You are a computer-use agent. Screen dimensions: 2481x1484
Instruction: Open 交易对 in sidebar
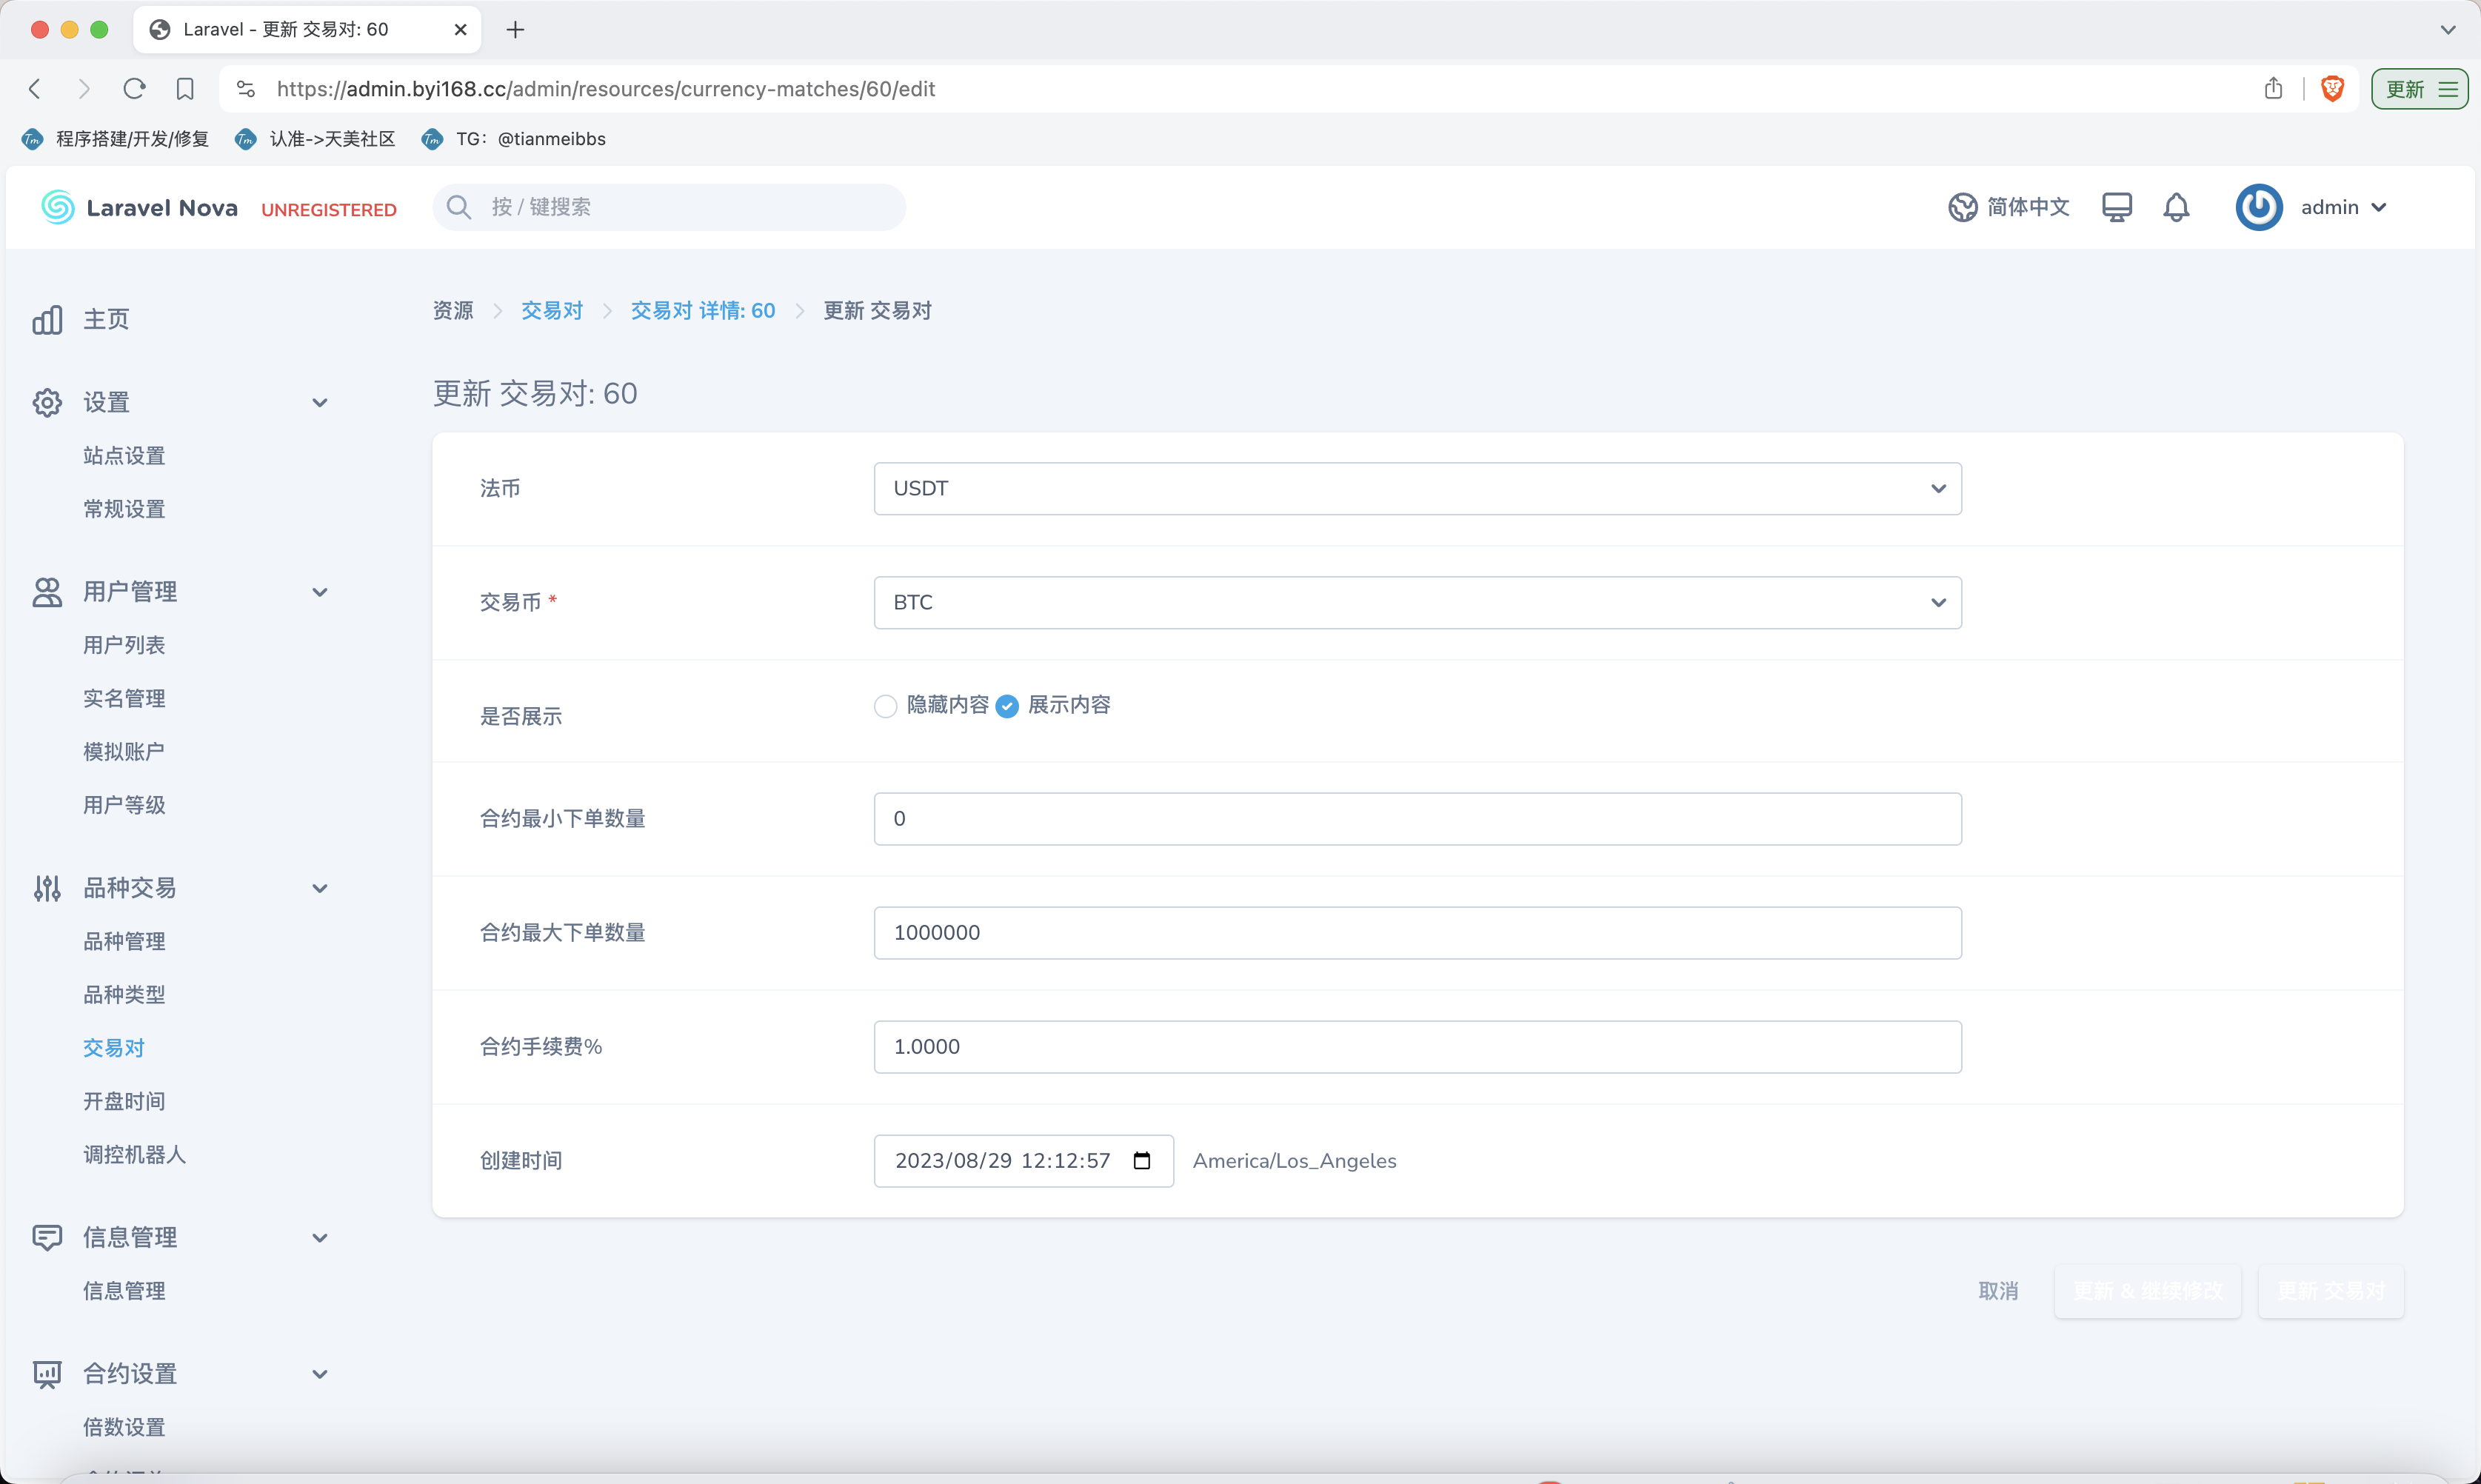coord(114,1048)
